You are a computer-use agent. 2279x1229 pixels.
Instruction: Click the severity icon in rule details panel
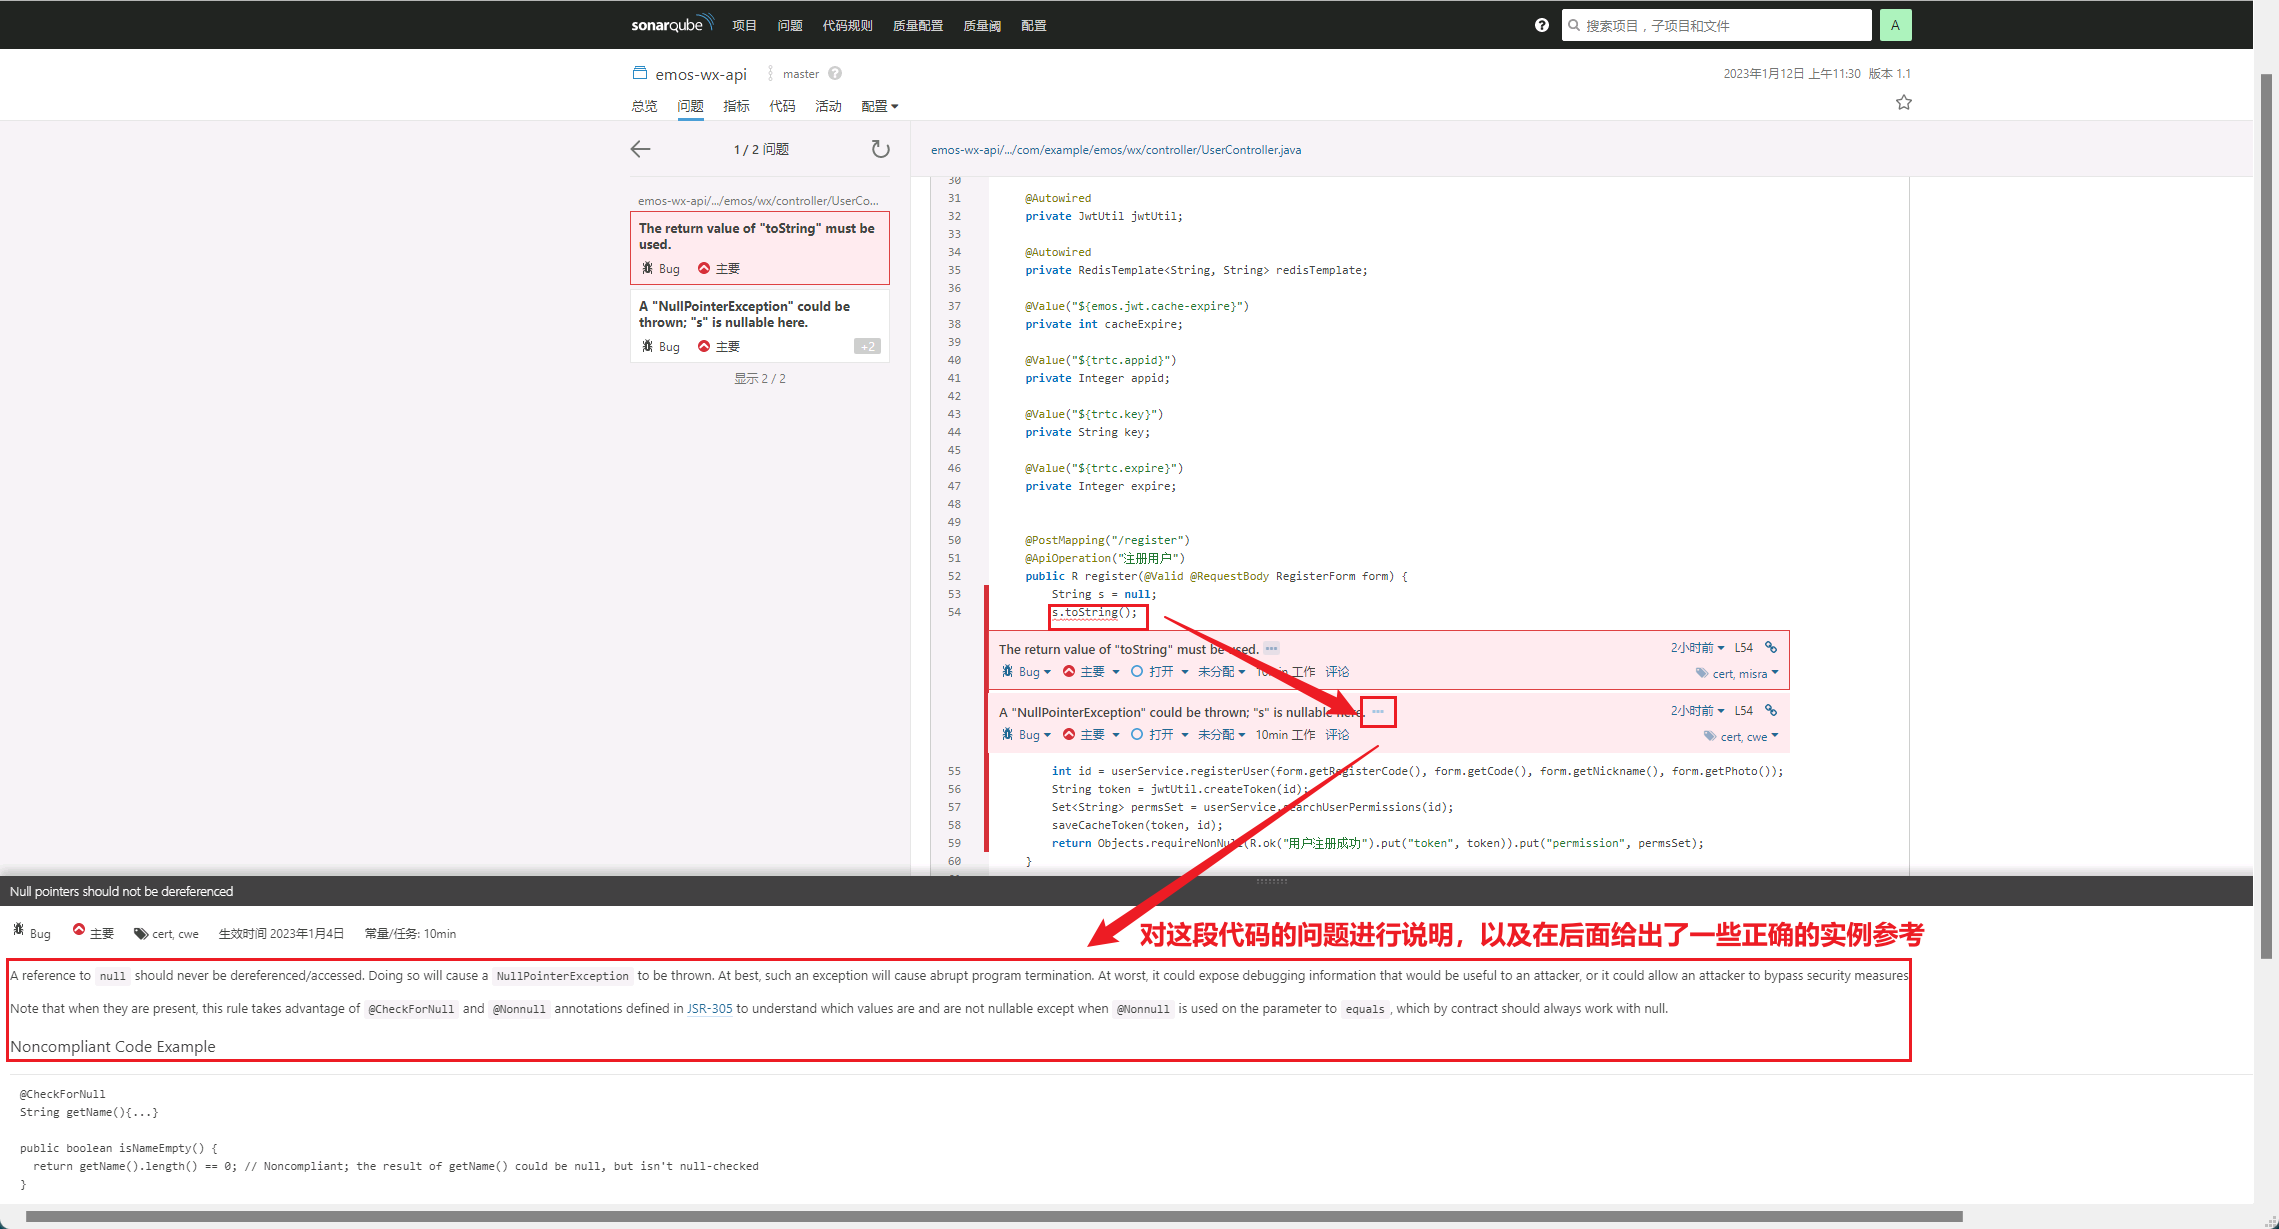coord(79,930)
